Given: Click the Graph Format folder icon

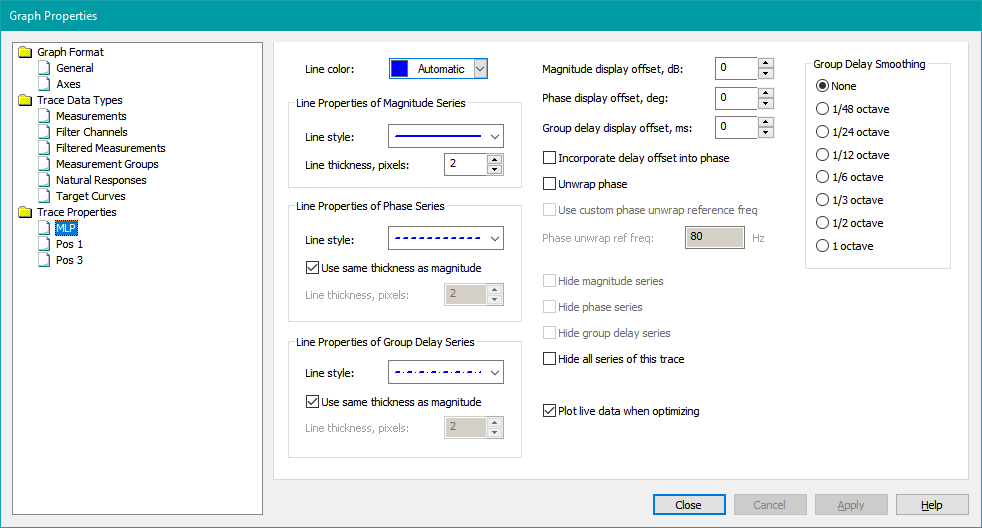Looking at the screenshot, I should pos(25,52).
